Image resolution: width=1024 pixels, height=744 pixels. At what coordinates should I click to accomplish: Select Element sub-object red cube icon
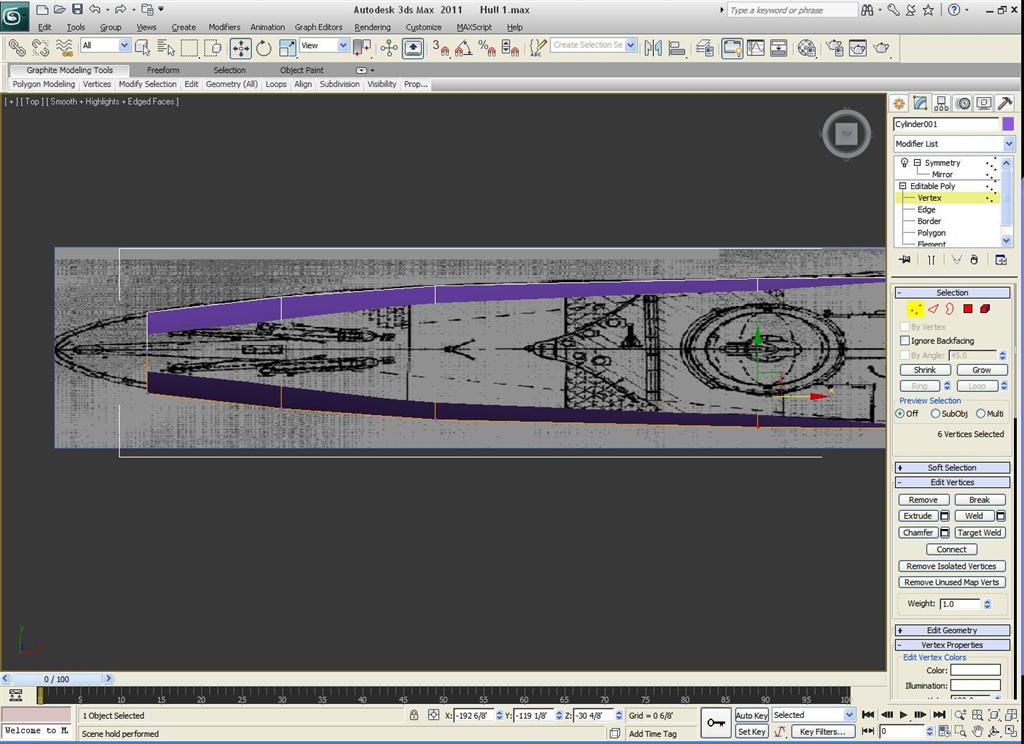tap(985, 309)
